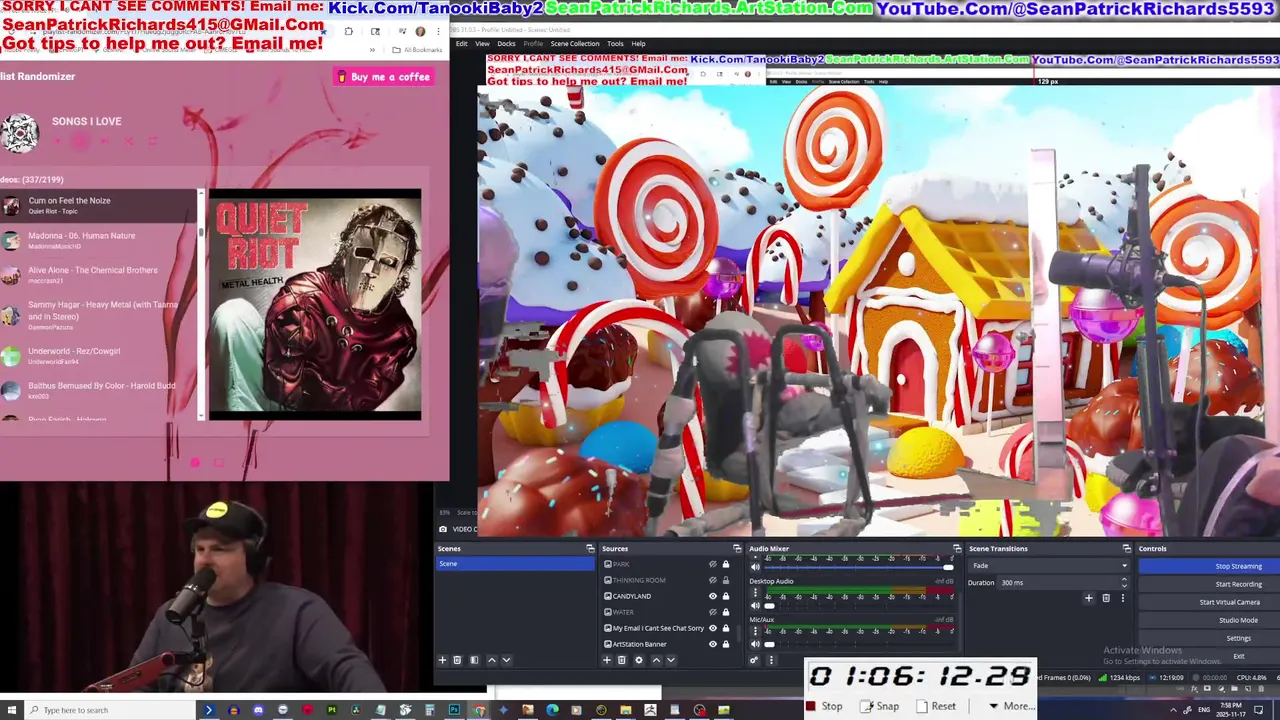
Task: Open OBS Scene Collection menu
Action: [x=575, y=44]
